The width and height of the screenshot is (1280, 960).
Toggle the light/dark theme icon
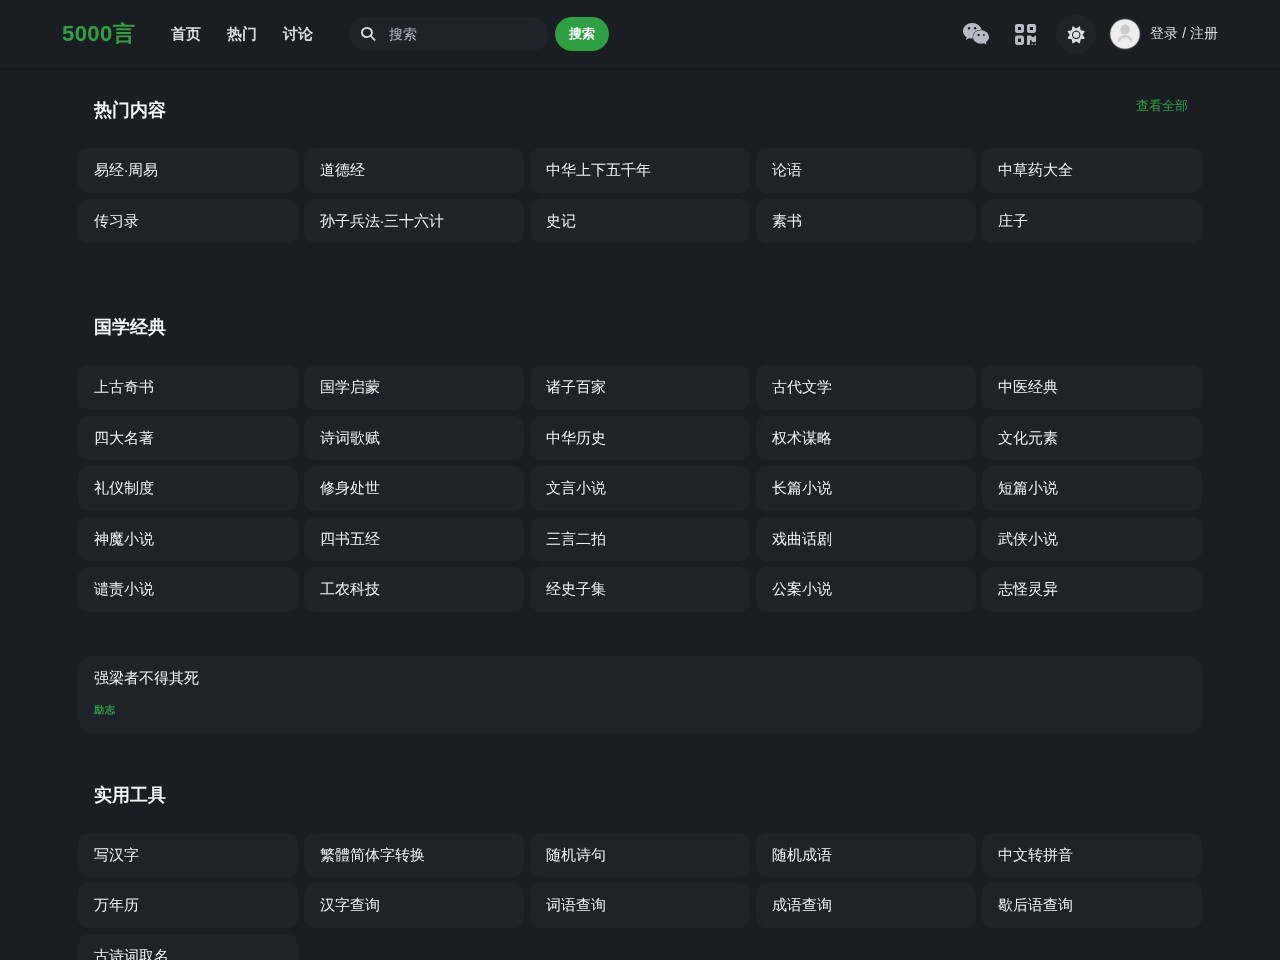coord(1076,34)
